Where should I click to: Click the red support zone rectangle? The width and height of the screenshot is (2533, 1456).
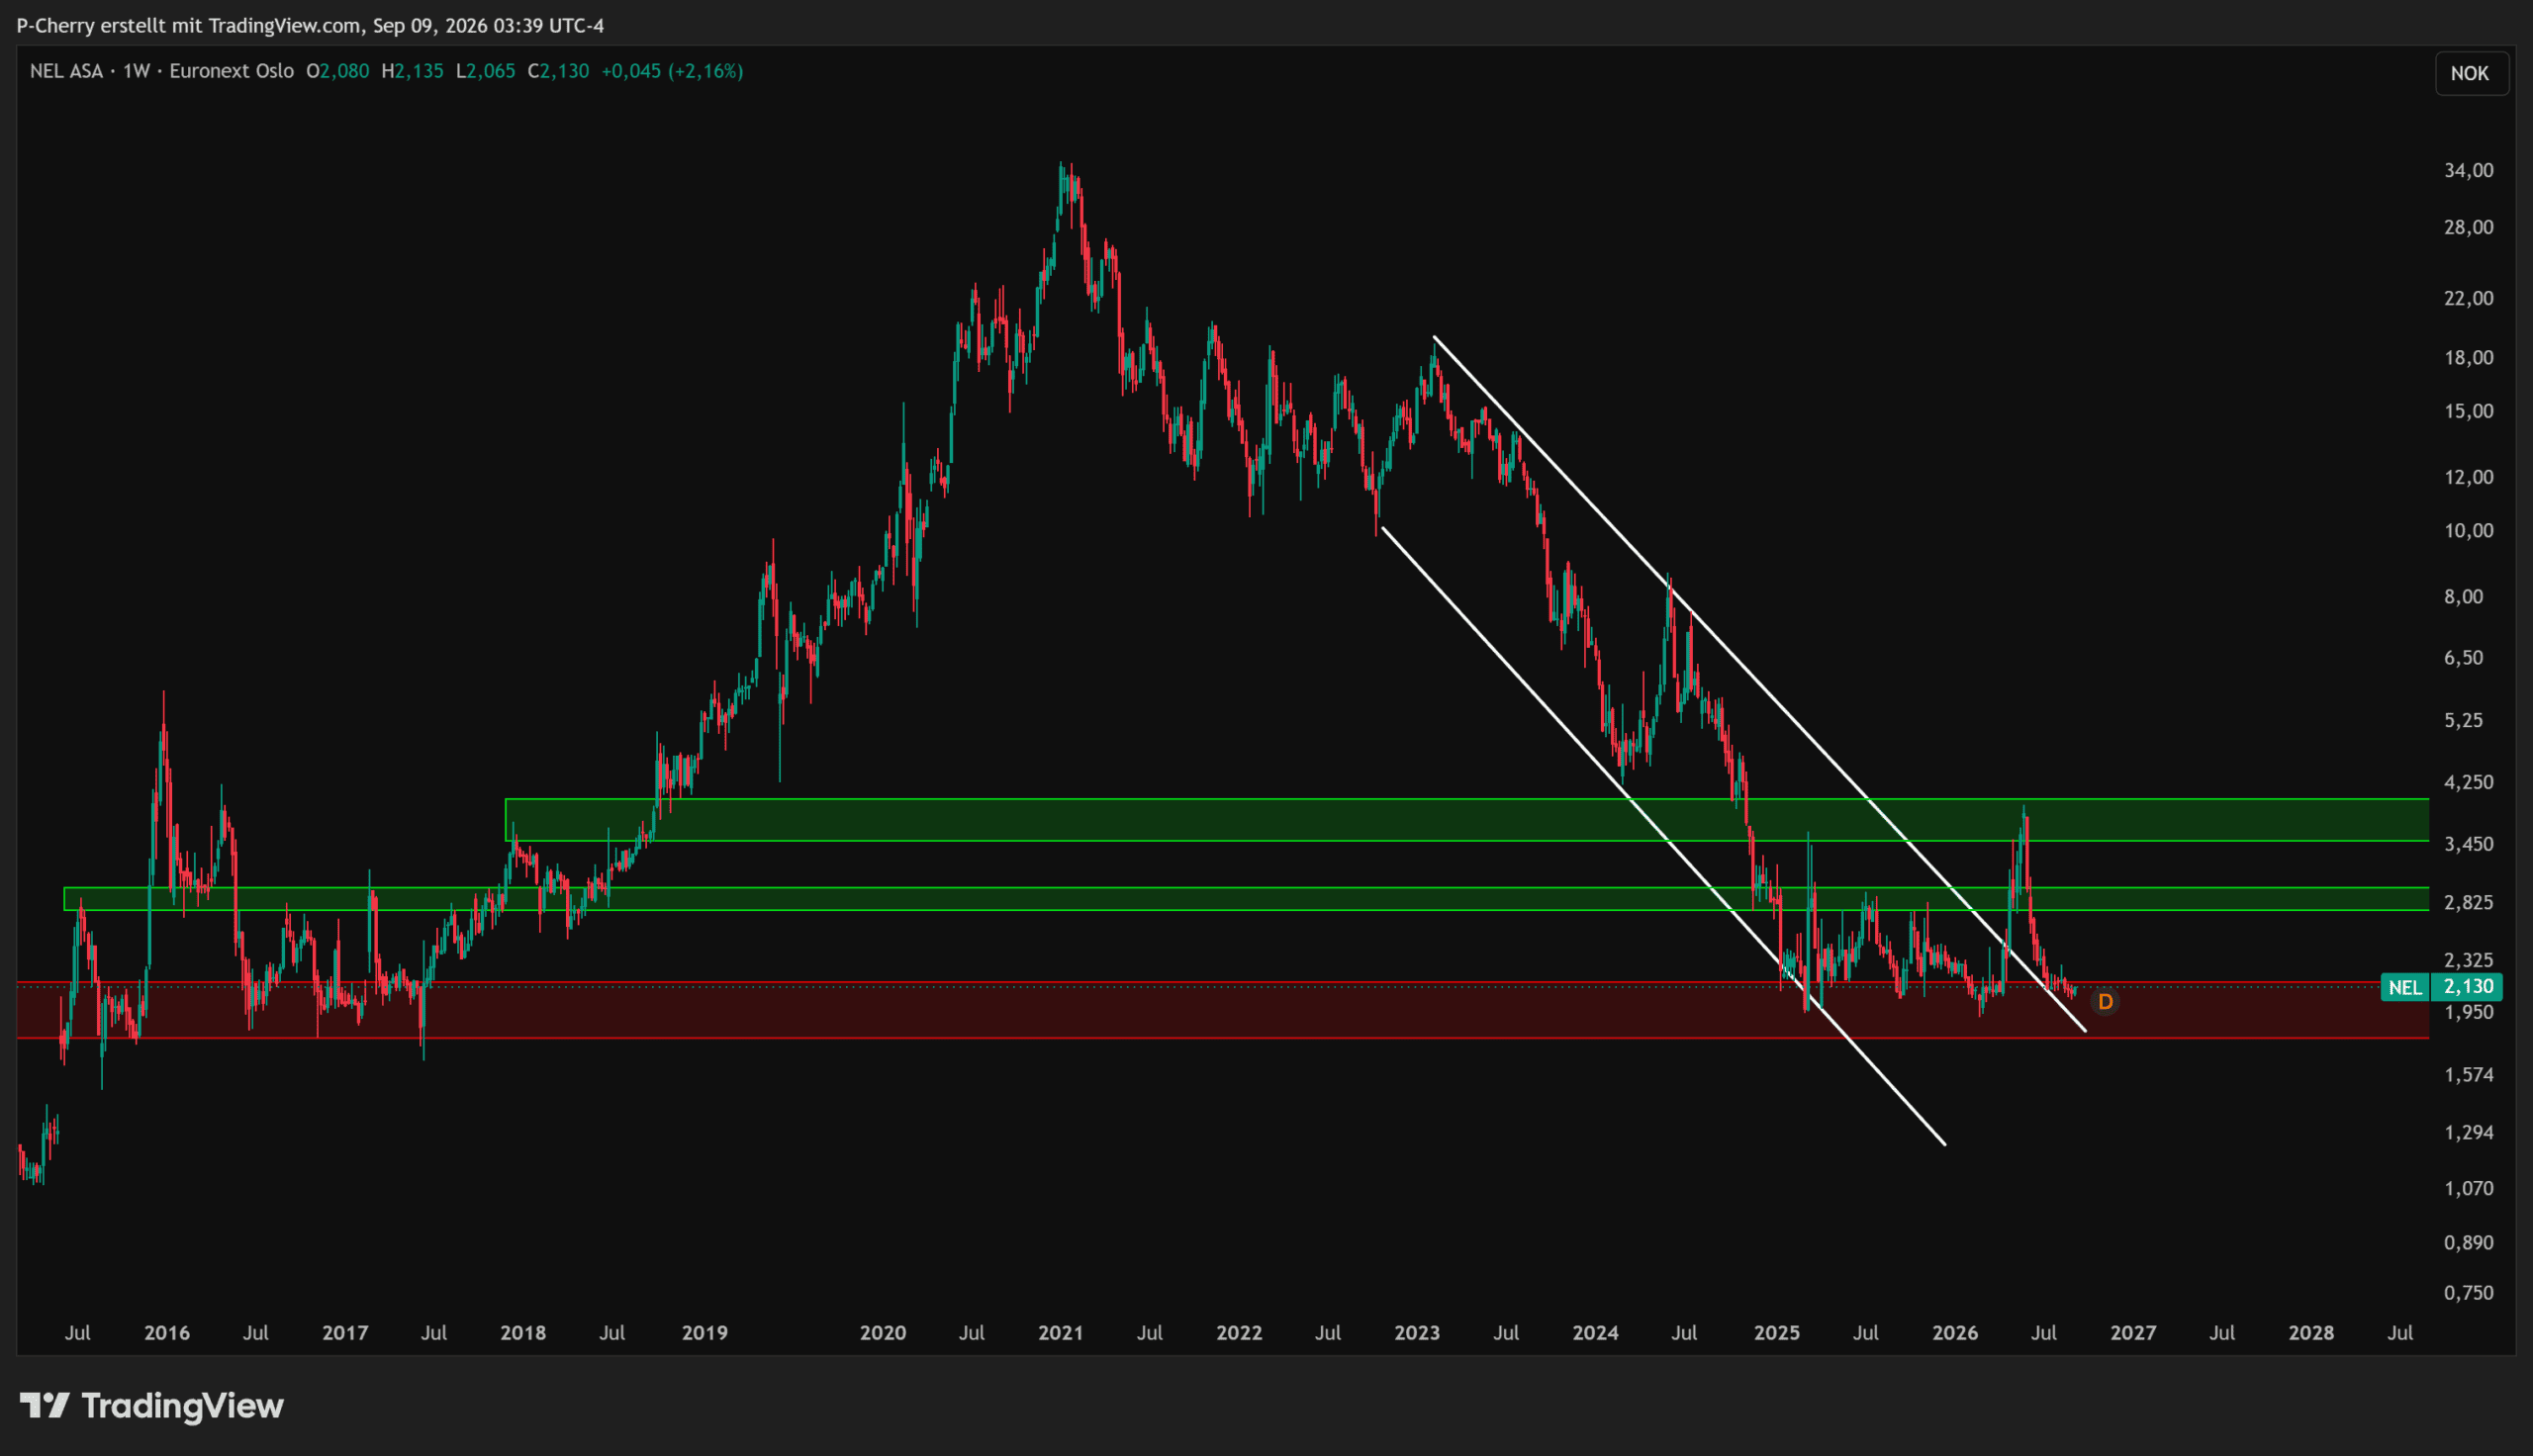(x=1223, y=1011)
